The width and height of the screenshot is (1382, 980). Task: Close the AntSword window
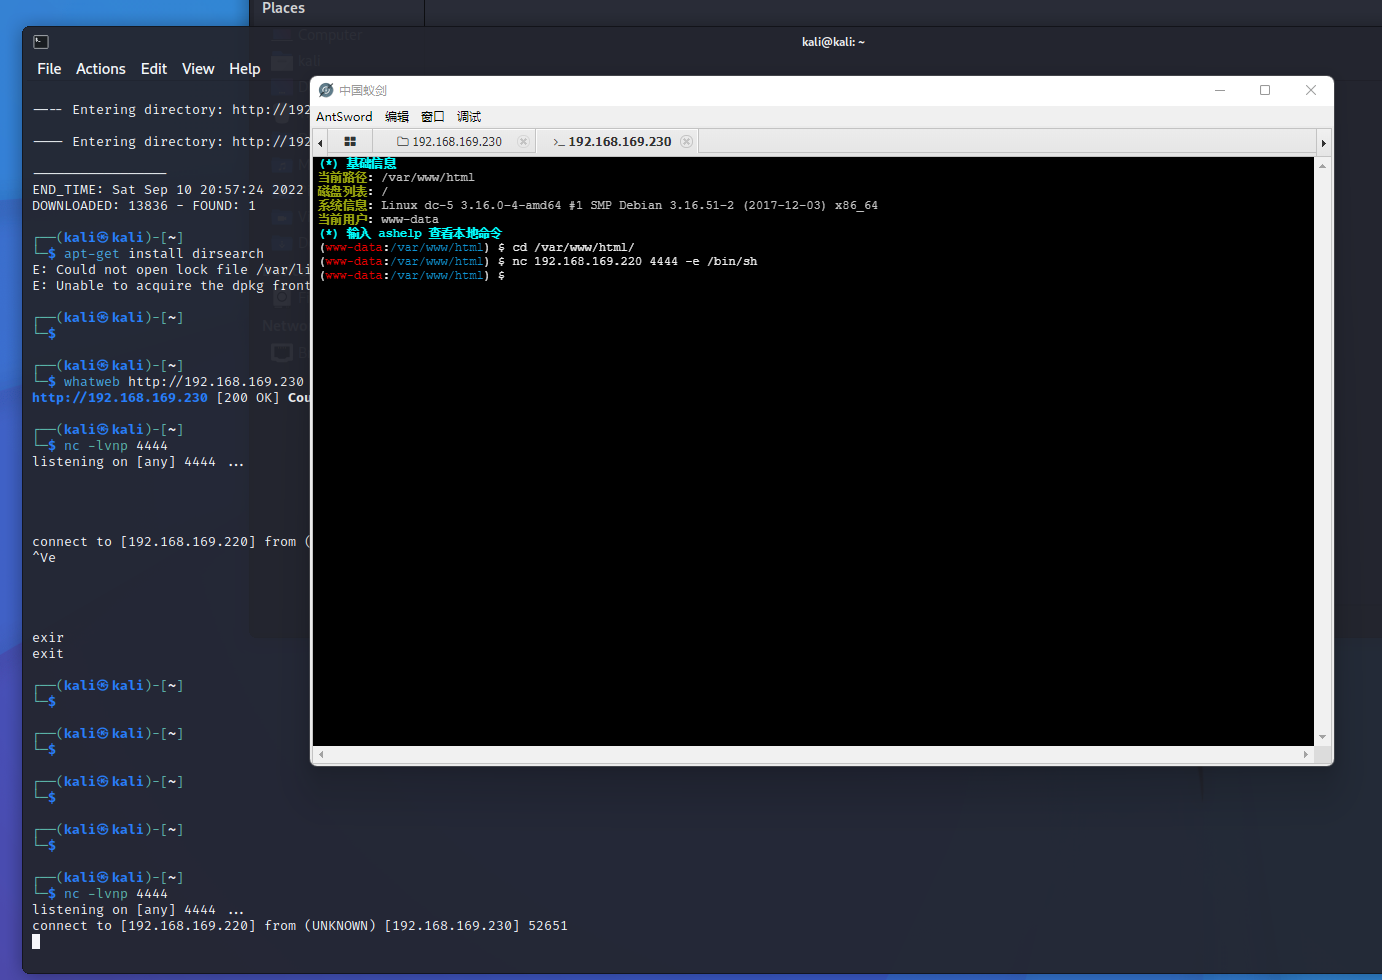pos(1311,90)
